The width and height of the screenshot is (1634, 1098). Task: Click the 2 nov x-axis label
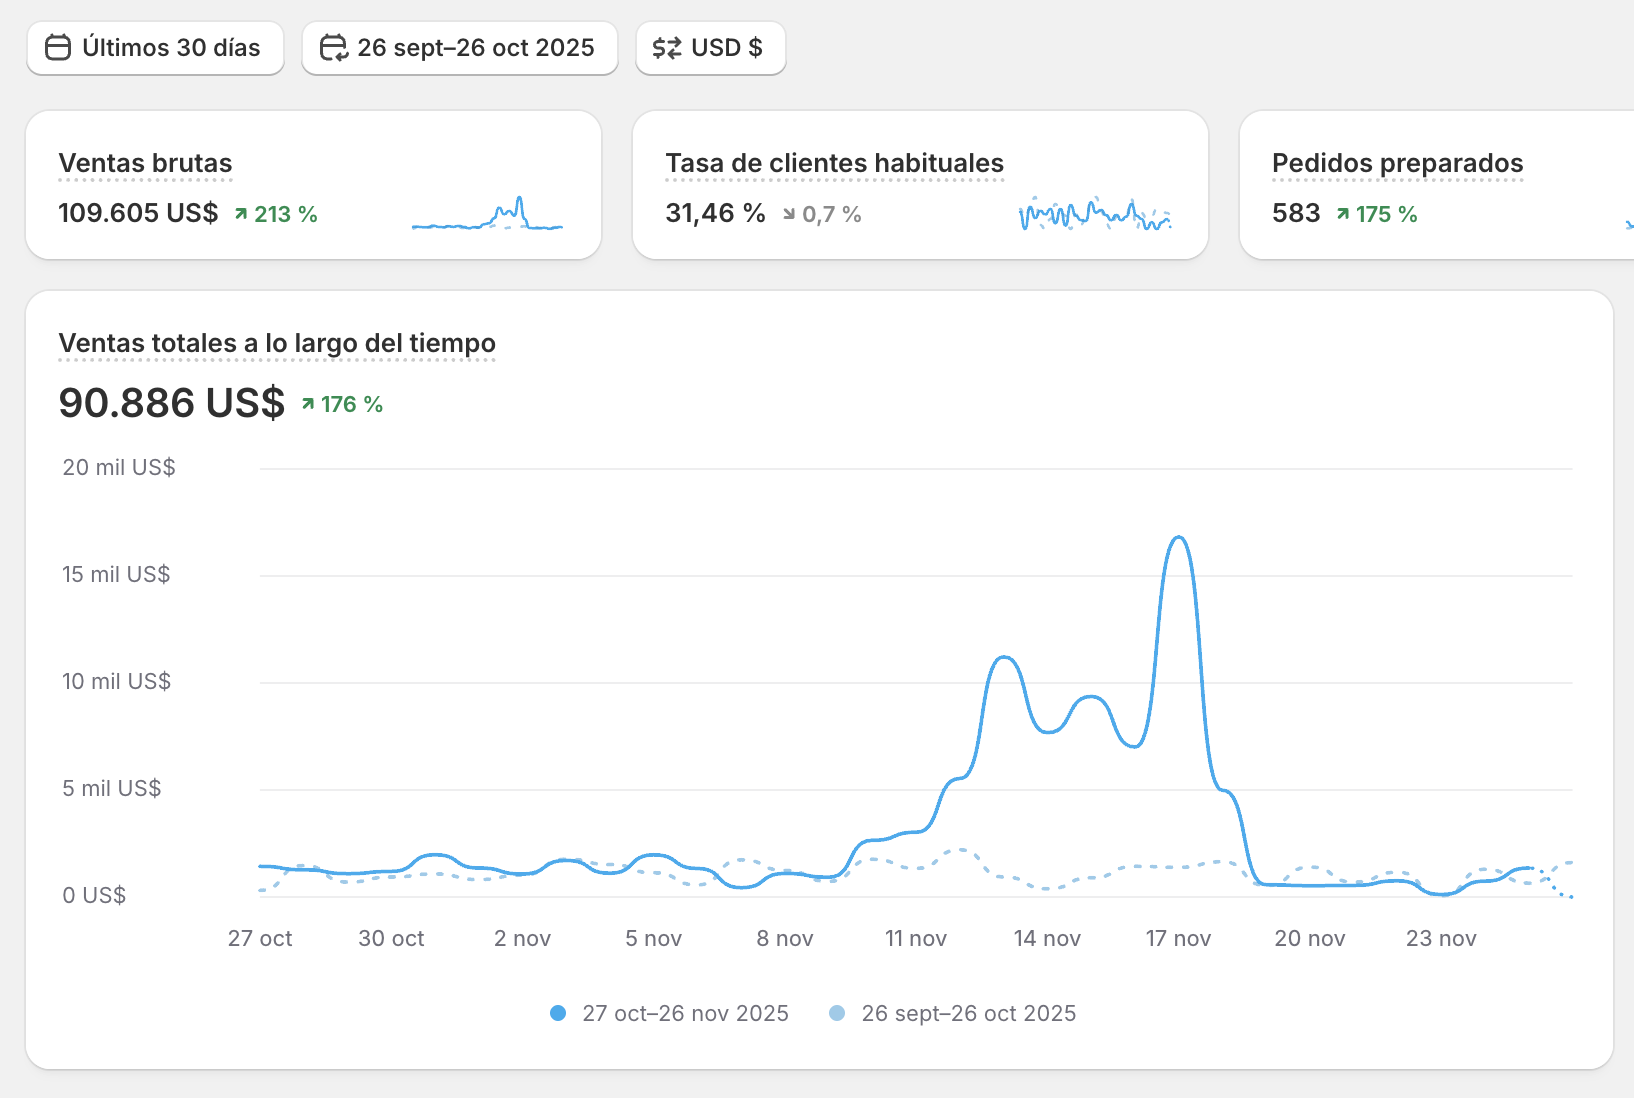pos(522,938)
